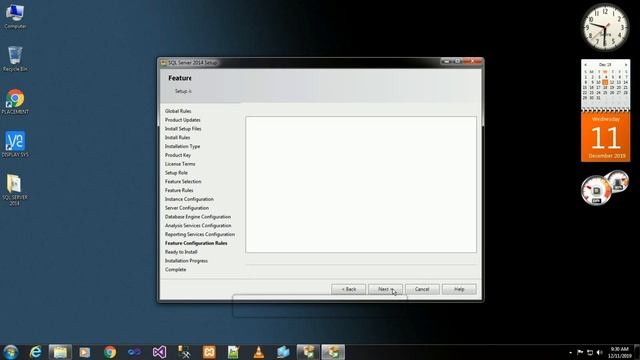Click the network tray icon

point(590,352)
